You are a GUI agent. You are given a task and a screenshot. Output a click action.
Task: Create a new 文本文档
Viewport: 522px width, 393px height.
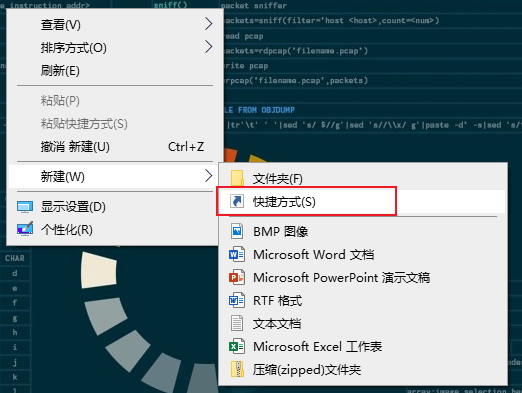363,323
